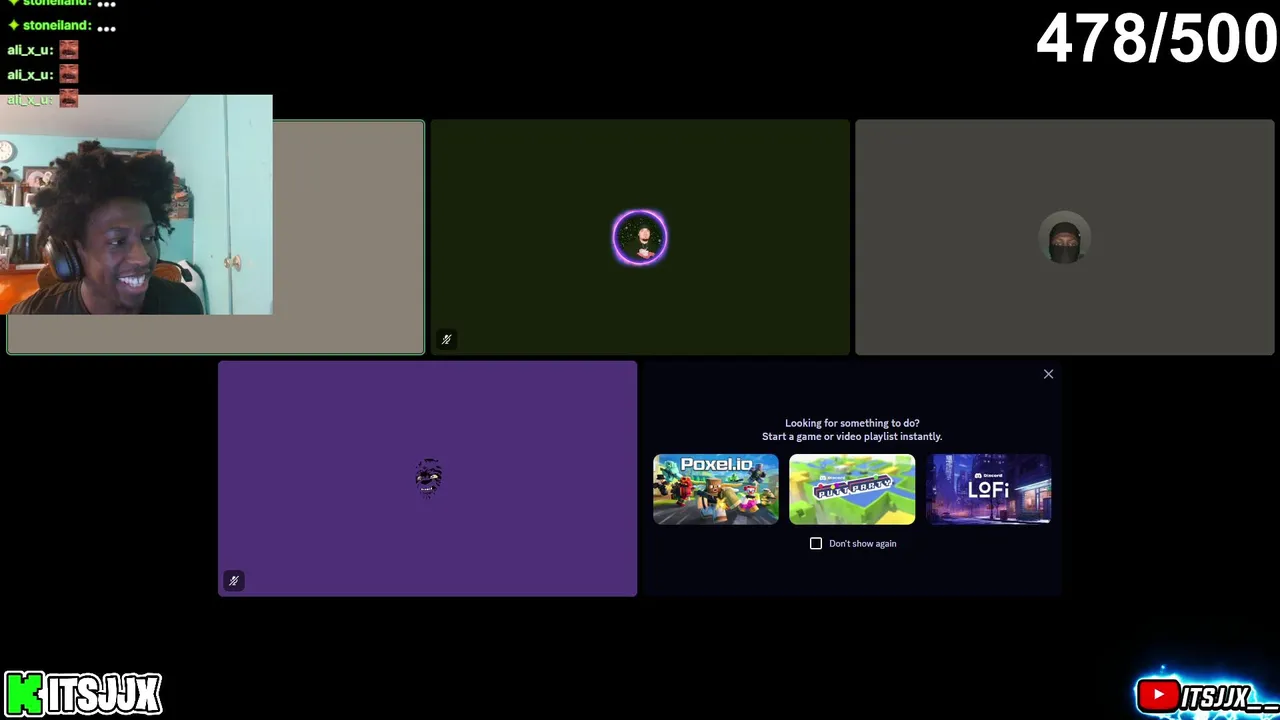Click the masked avatar in gray tile
This screenshot has width=1280, height=720.
coord(1065,238)
